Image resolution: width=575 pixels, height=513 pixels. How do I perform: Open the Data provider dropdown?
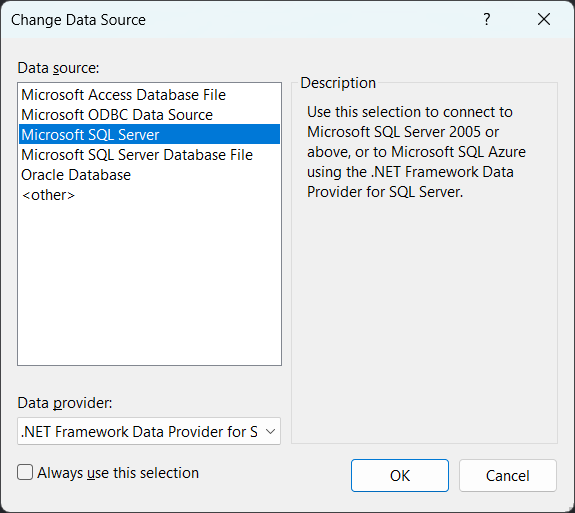(149, 431)
